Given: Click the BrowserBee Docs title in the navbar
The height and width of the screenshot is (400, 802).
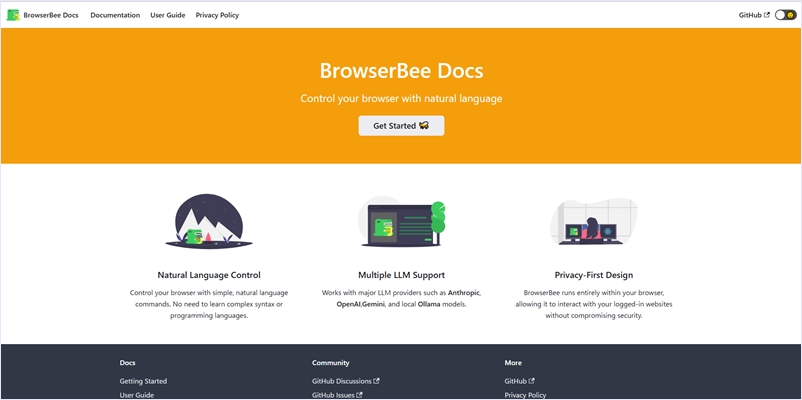Looking at the screenshot, I should click(x=51, y=15).
